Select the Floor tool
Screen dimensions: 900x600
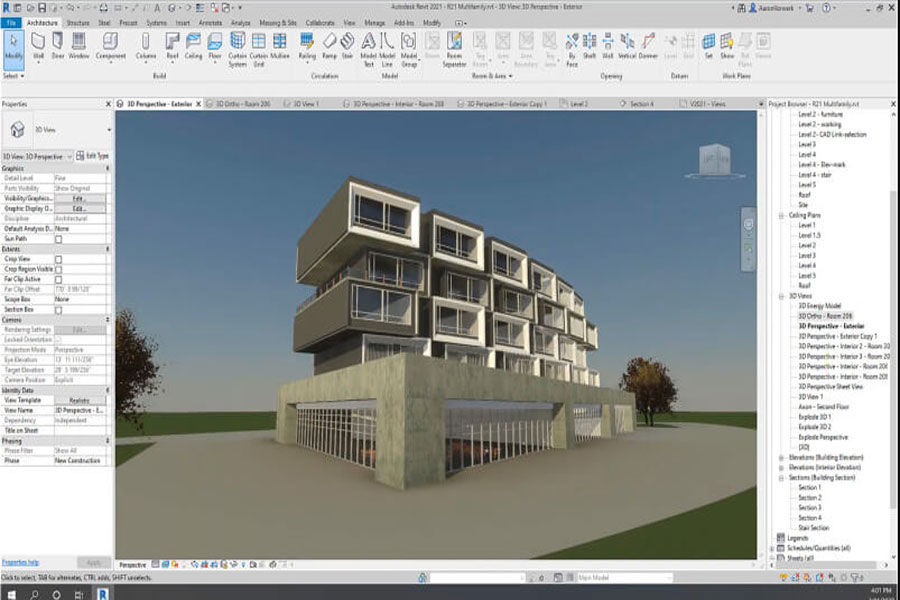pos(215,46)
